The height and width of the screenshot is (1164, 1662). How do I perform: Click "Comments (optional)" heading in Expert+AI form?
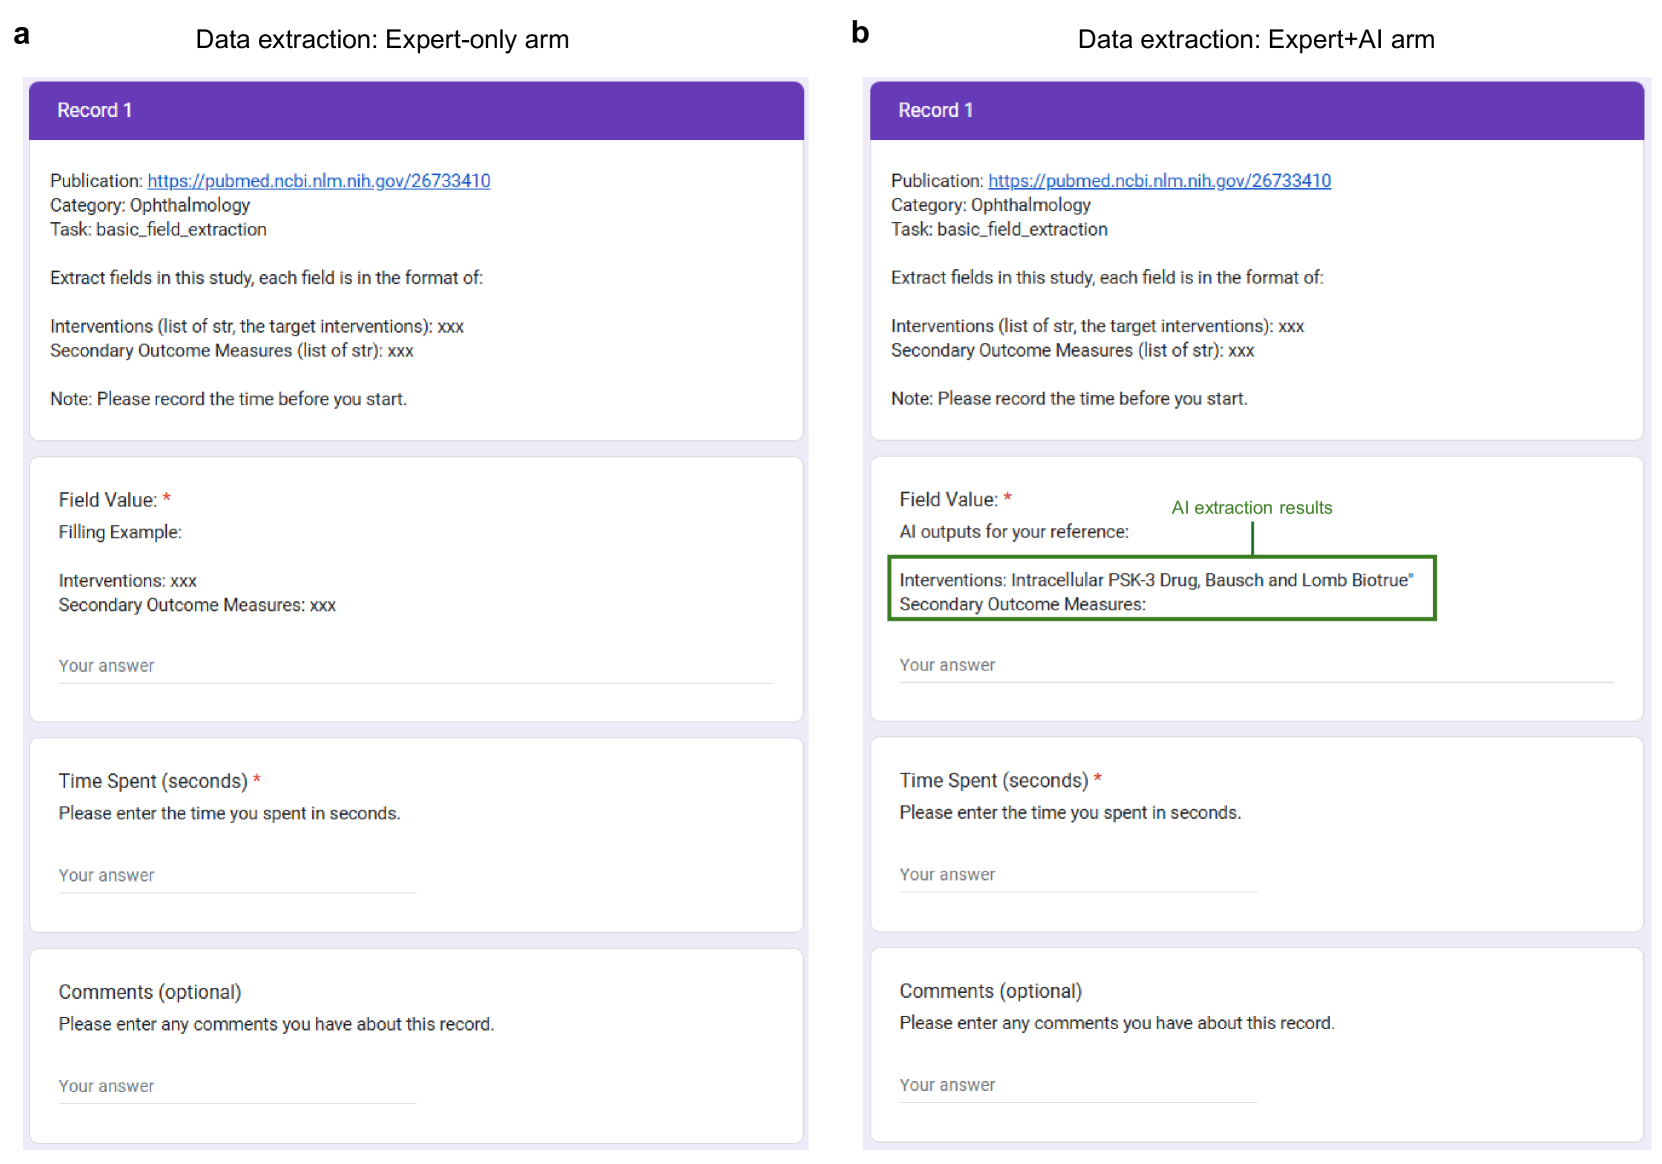[x=990, y=991]
